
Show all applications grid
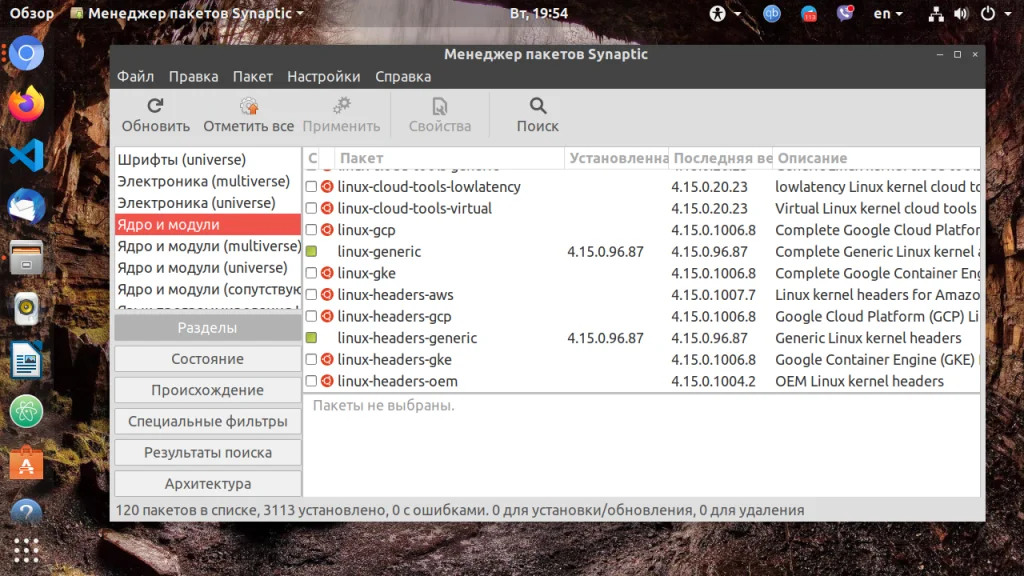(x=26, y=551)
